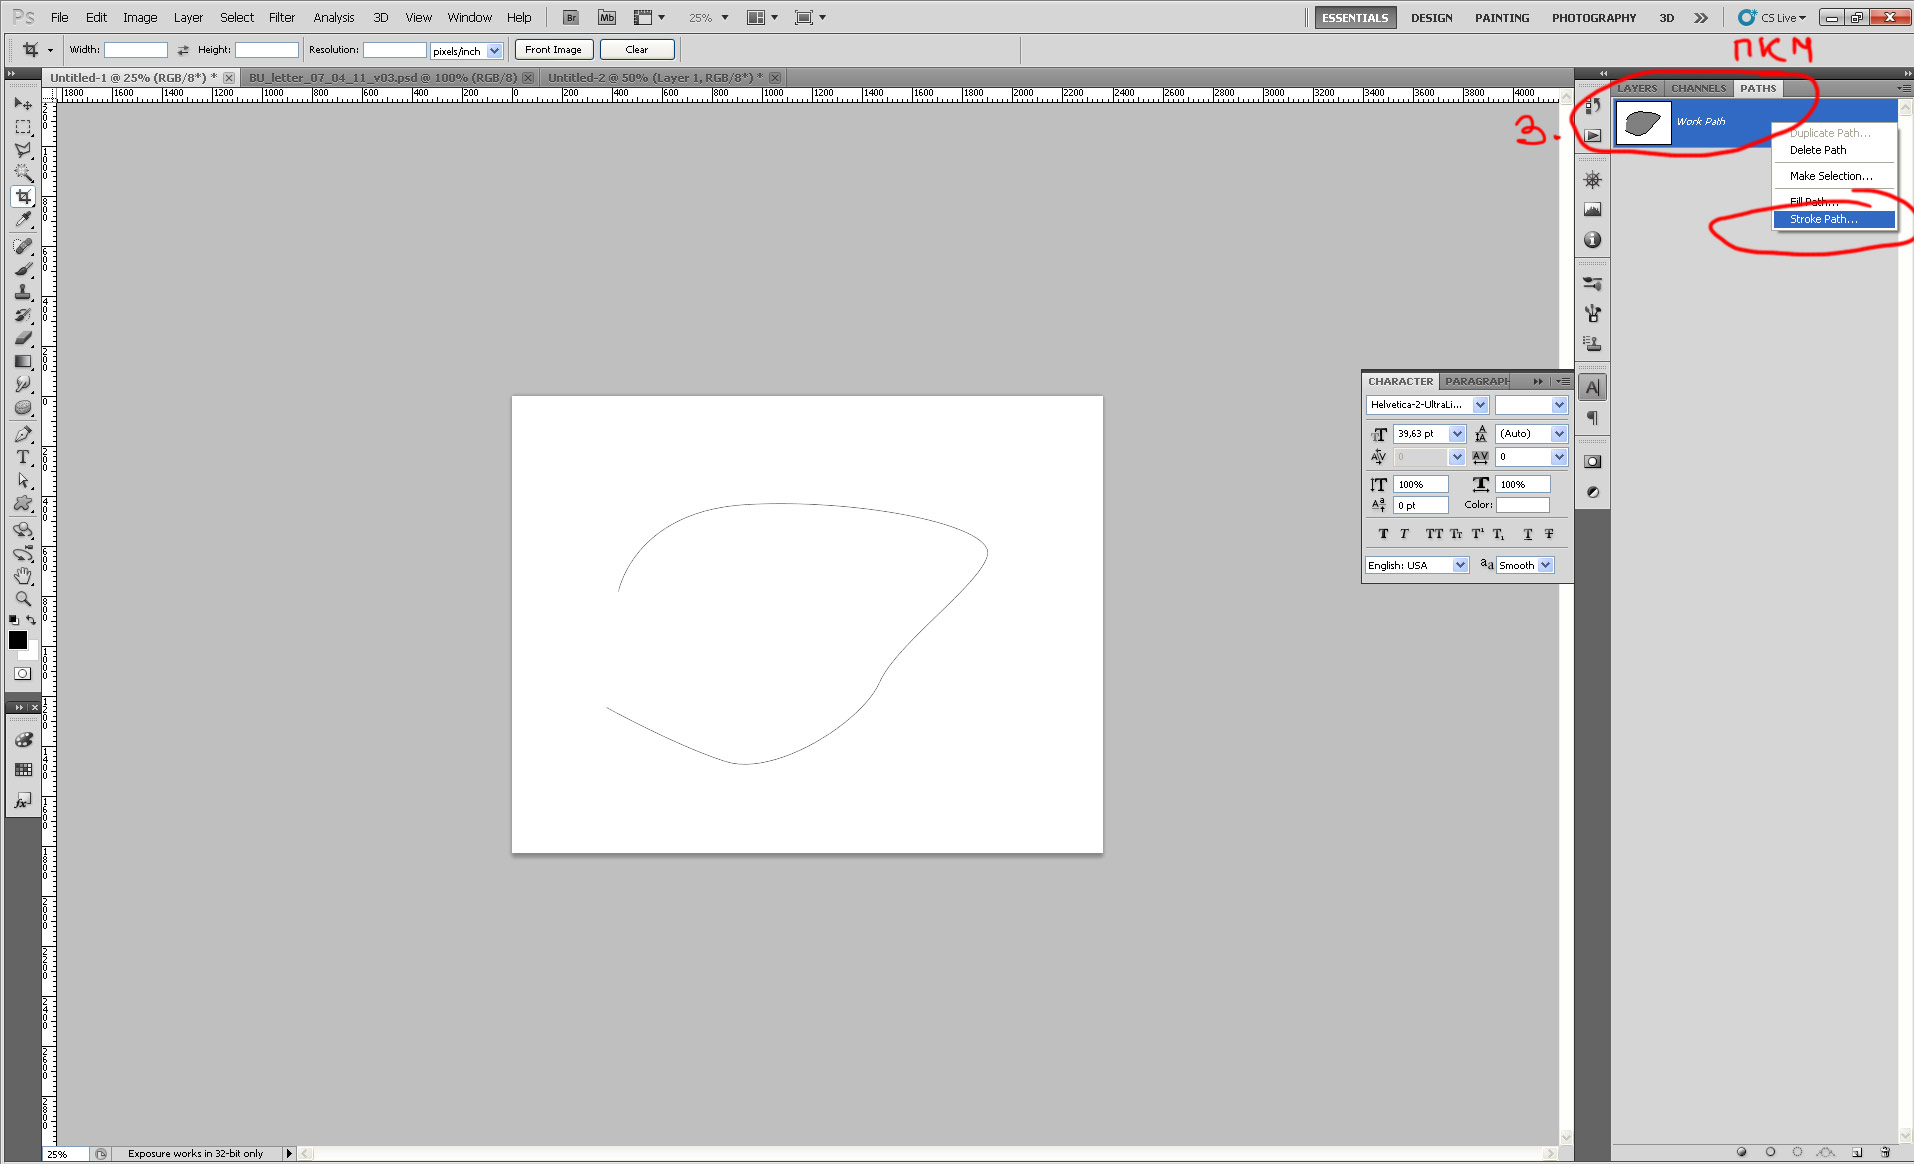Click the Work Path thumbnail
The image size is (1914, 1164).
(x=1643, y=122)
